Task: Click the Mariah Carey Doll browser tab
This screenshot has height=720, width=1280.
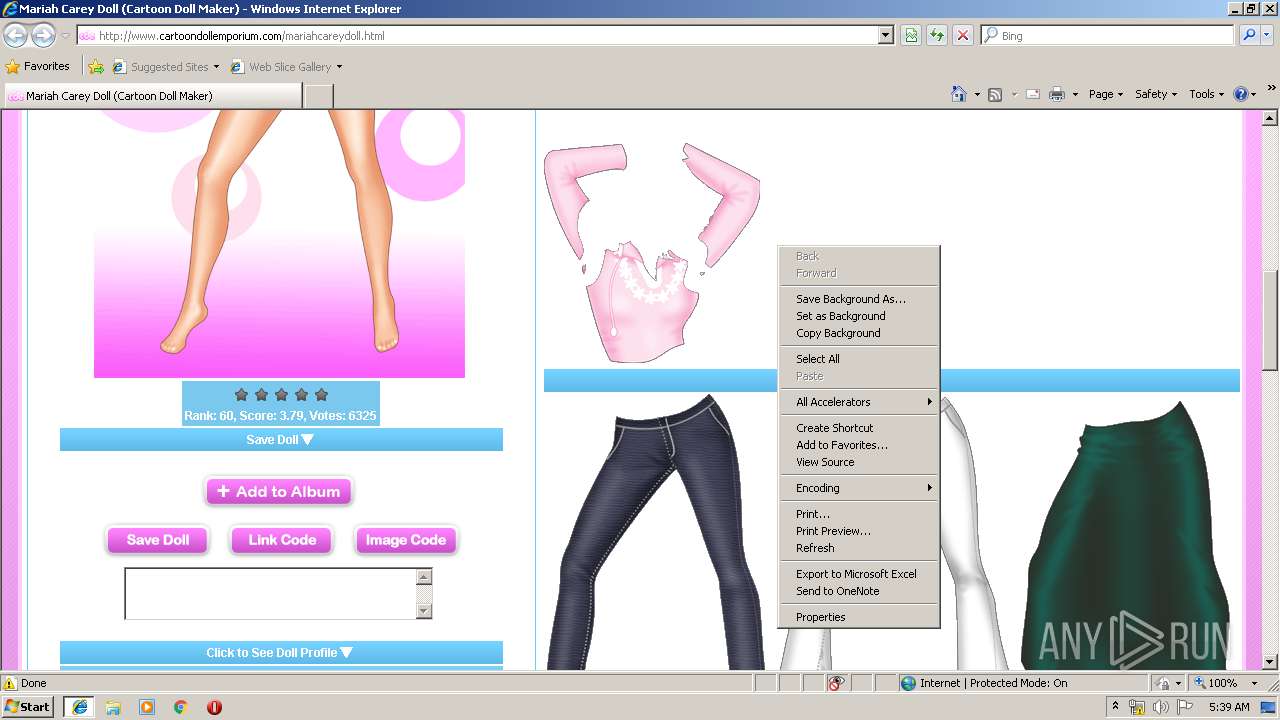Action: pos(152,96)
